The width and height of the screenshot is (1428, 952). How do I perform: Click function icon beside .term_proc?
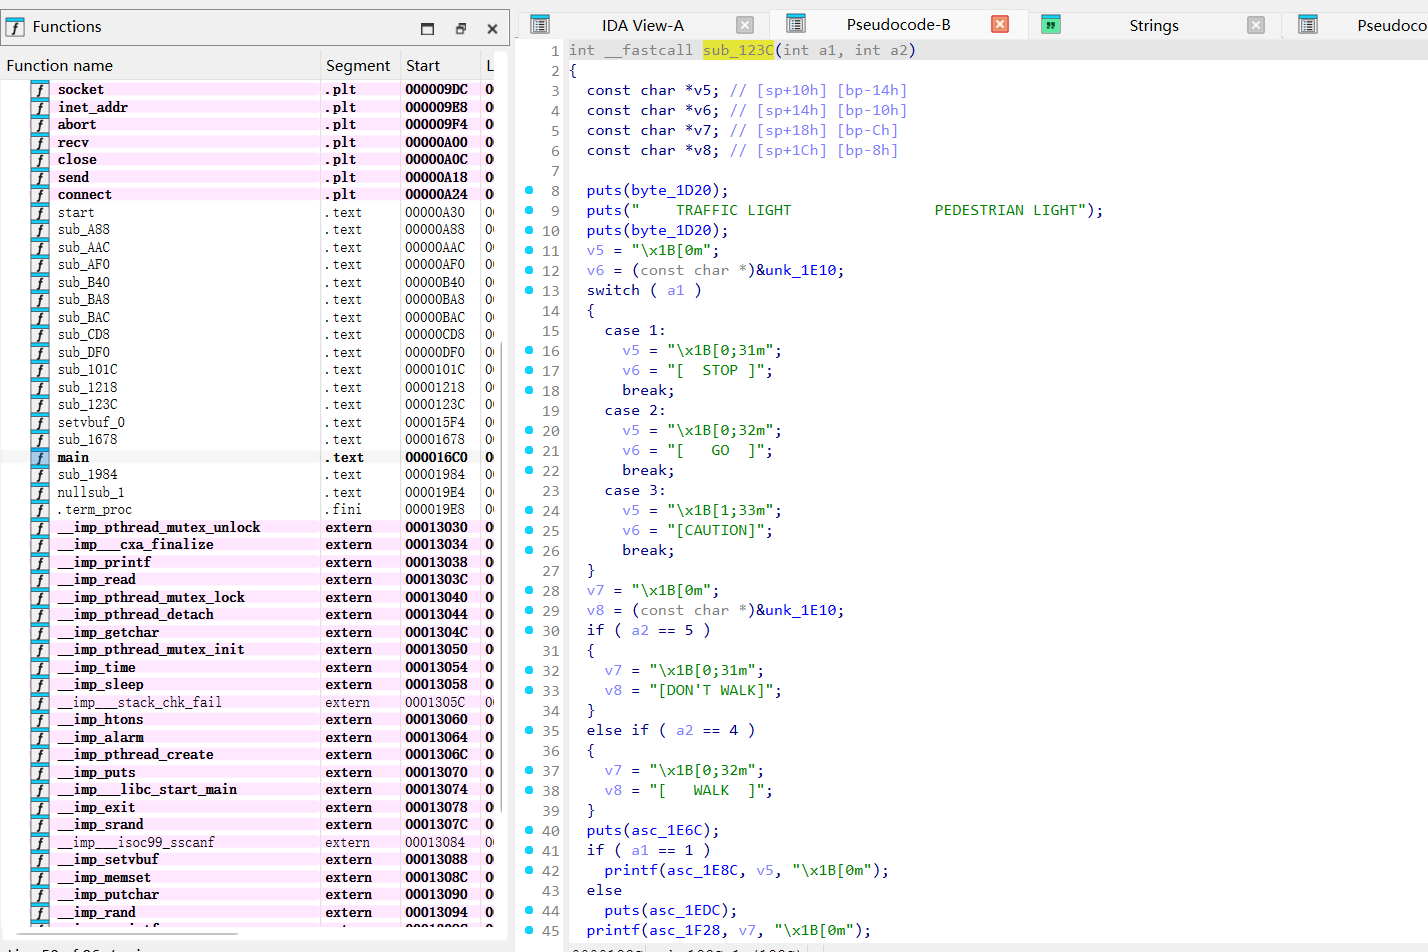tap(40, 510)
